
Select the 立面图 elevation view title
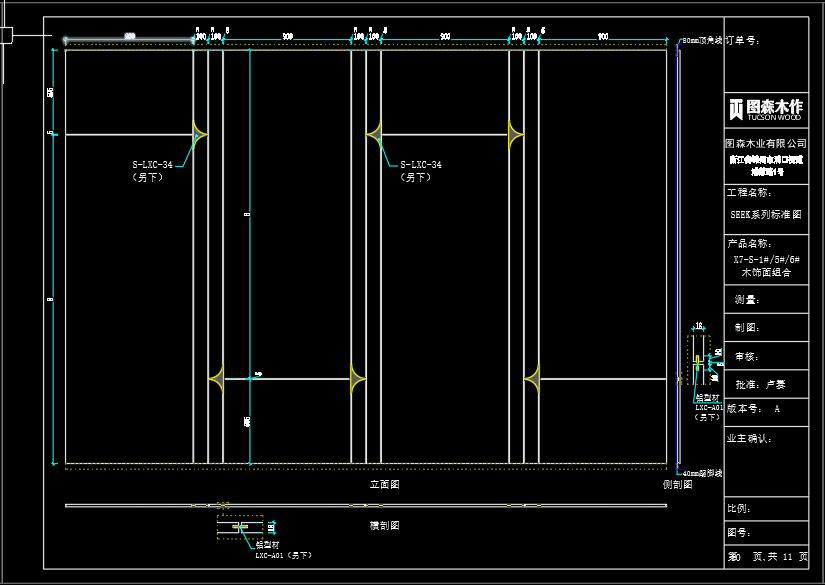[384, 484]
